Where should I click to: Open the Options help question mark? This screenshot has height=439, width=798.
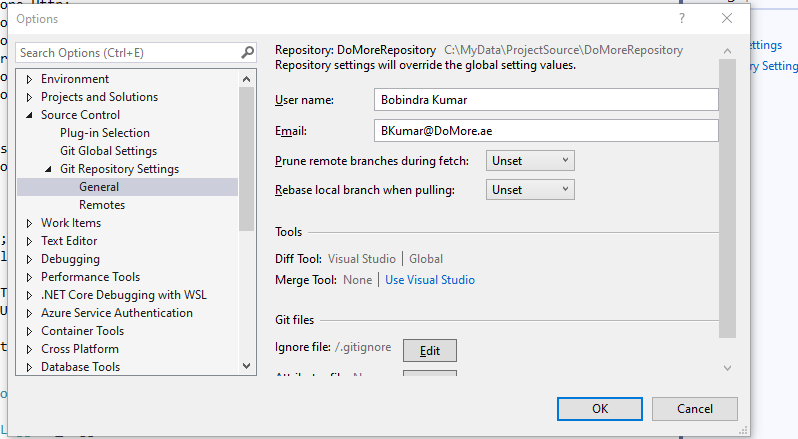(x=682, y=19)
